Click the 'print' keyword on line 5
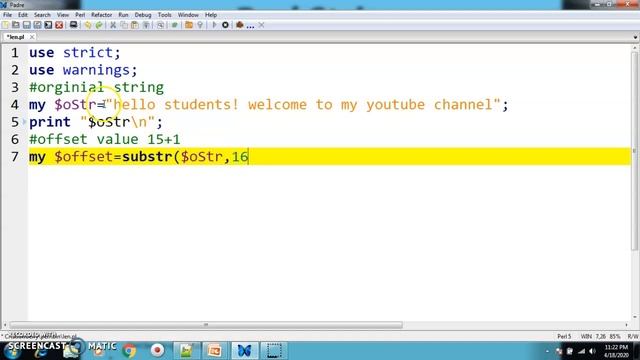This screenshot has height=360, width=640. click(x=50, y=122)
